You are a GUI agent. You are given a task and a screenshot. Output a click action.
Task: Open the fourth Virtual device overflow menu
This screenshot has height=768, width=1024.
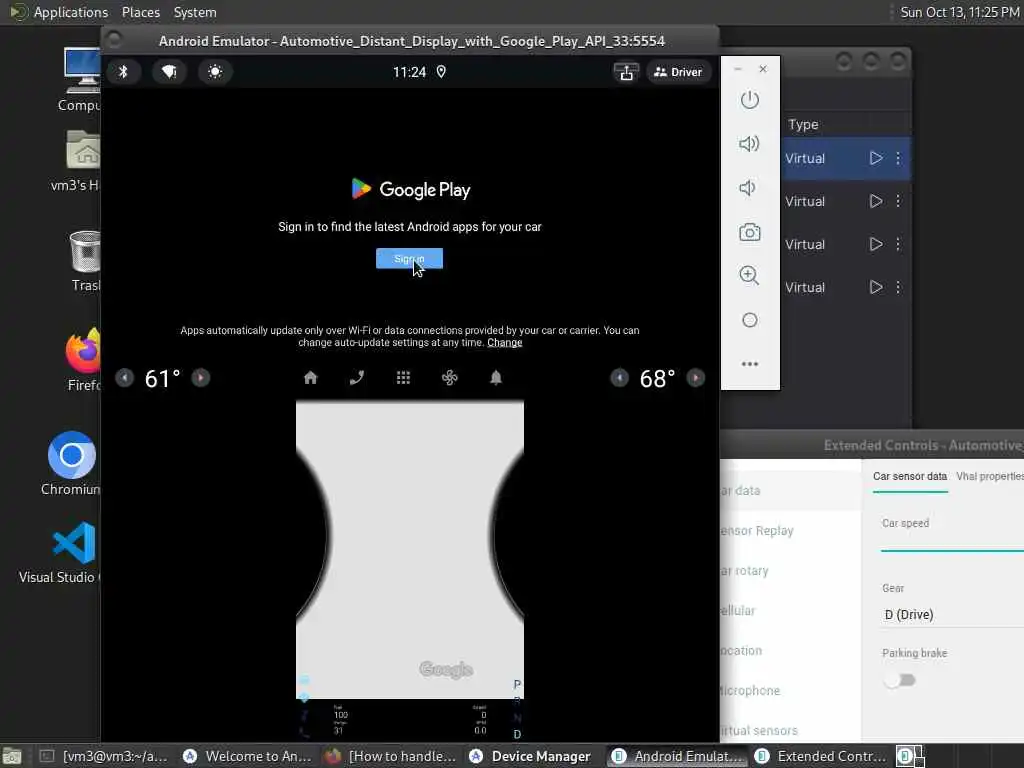coord(899,287)
